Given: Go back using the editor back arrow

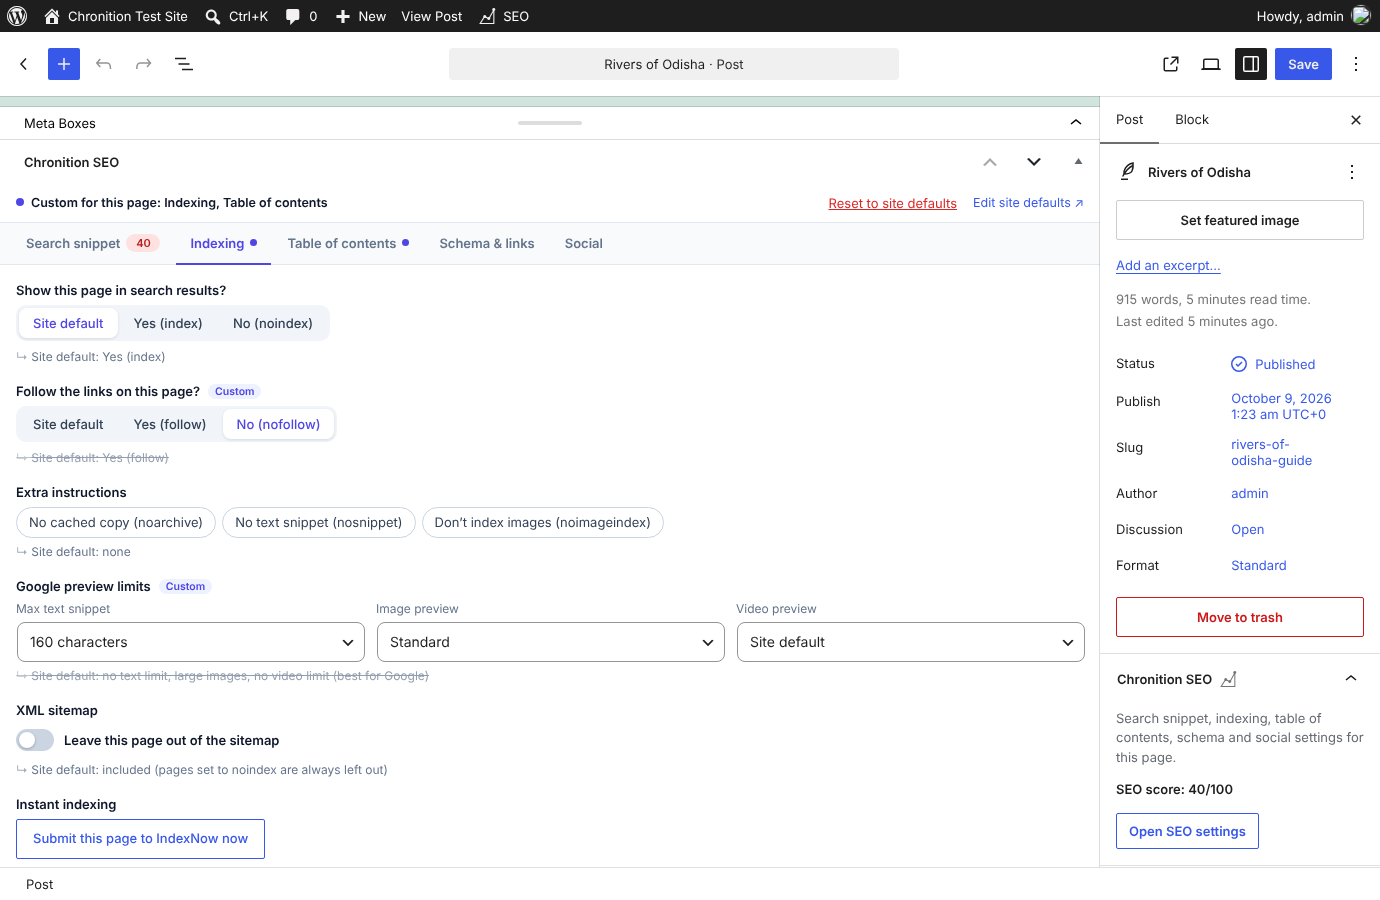Looking at the screenshot, I should point(24,64).
